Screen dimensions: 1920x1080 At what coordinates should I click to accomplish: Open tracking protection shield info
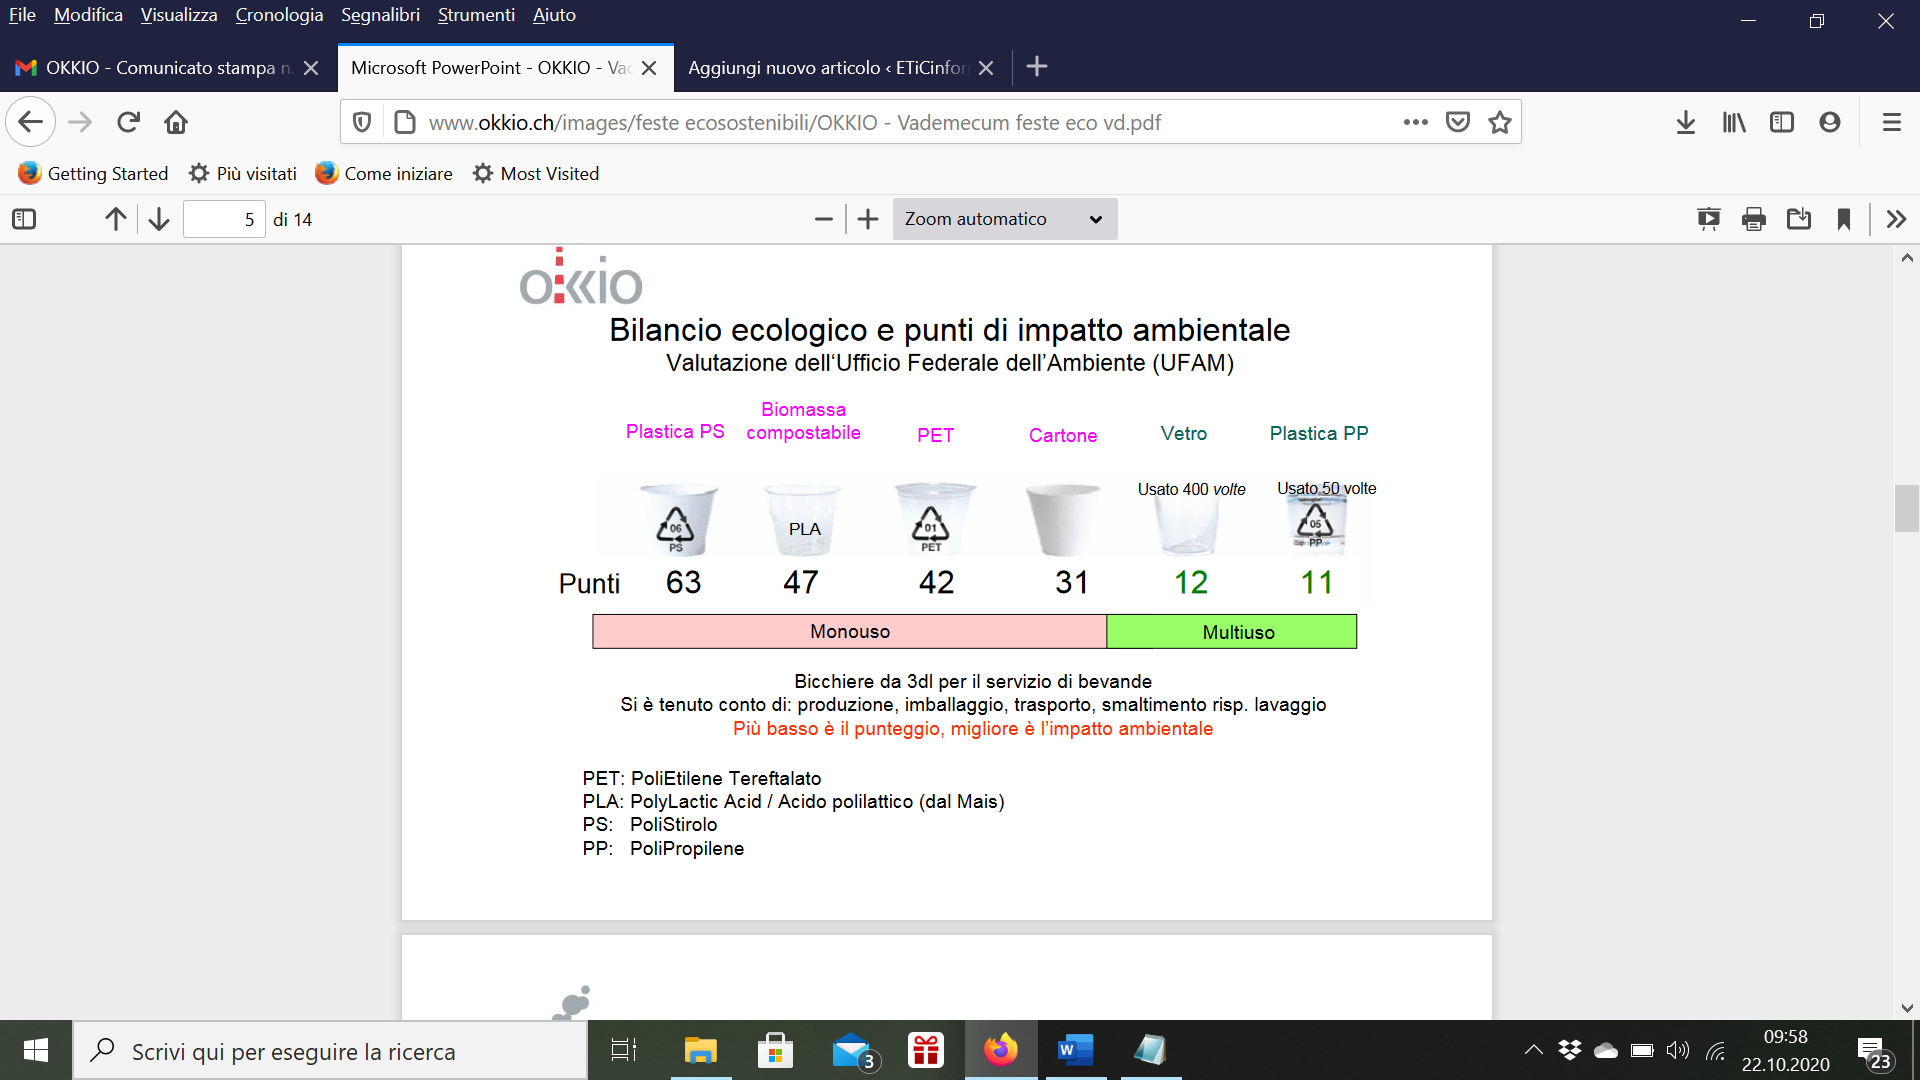(362, 122)
